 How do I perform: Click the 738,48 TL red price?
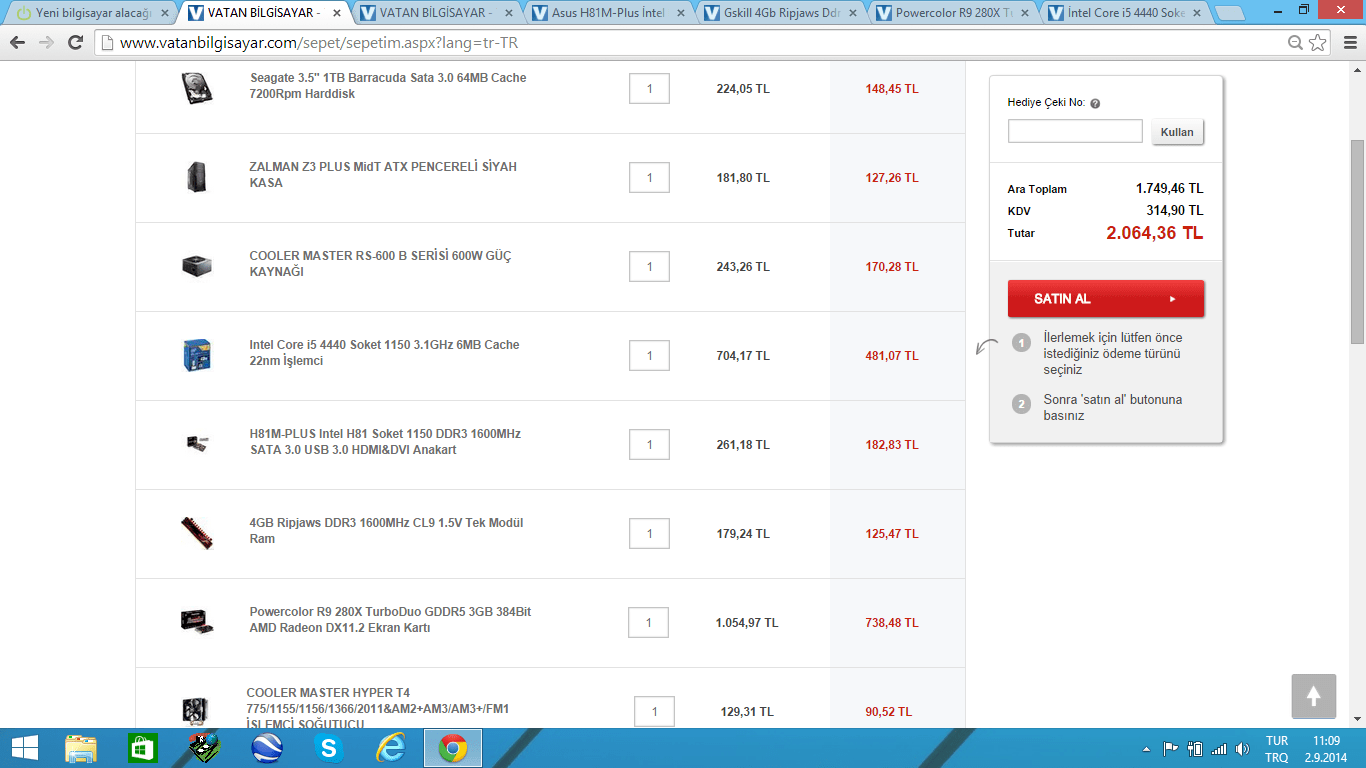(891, 622)
